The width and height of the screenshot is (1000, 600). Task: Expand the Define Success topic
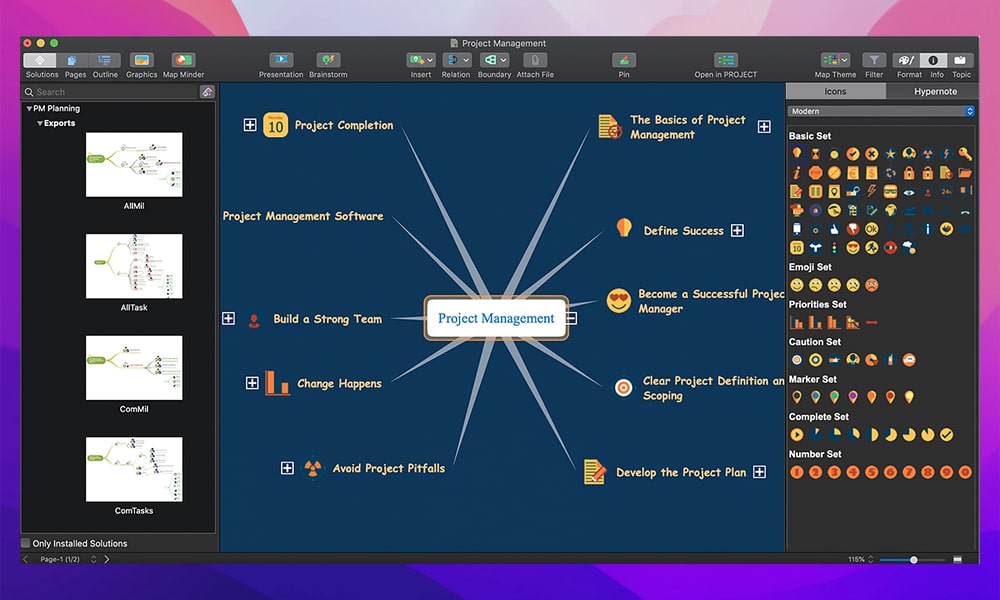737,230
